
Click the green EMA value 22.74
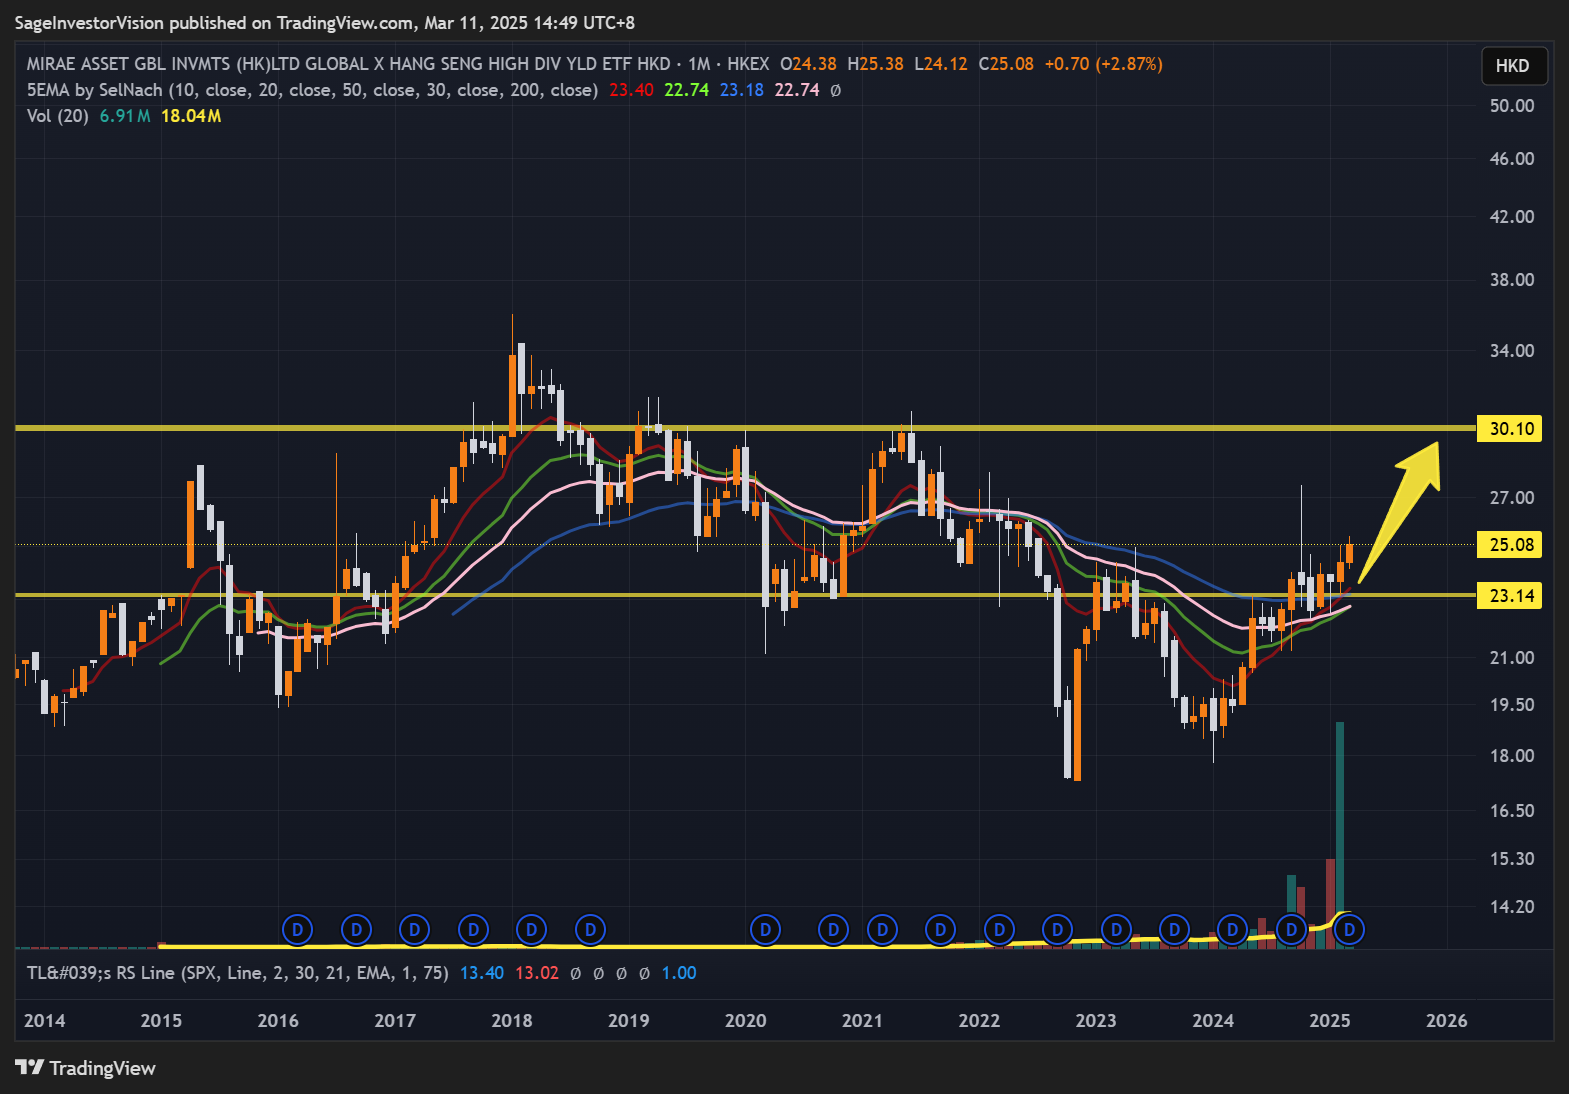[686, 90]
